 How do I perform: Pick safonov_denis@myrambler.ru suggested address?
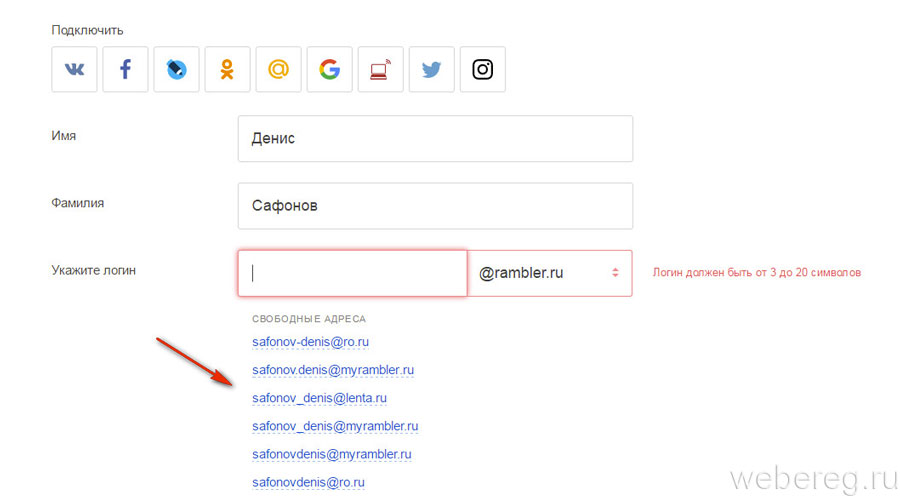335,426
